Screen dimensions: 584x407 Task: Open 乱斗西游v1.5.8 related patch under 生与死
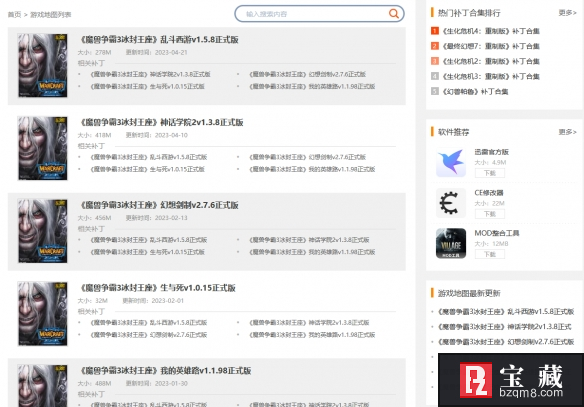(149, 322)
